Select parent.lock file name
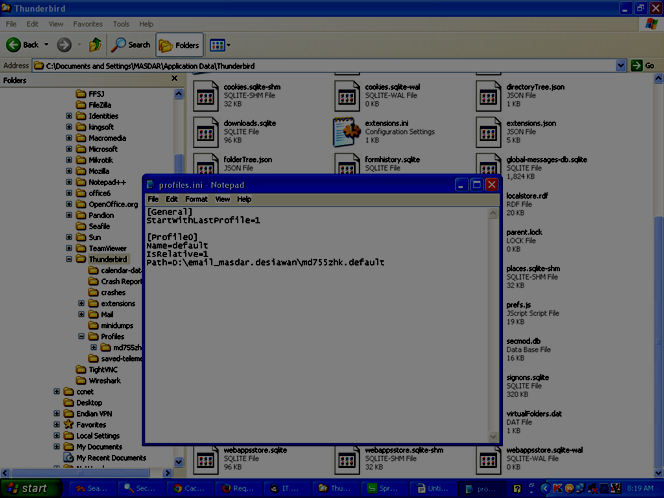This screenshot has width=664, height=498. pos(524,232)
